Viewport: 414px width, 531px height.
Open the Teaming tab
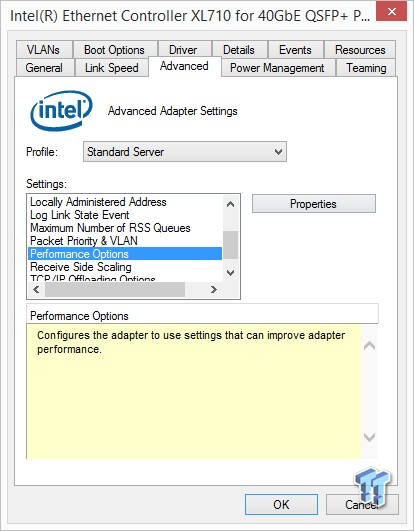click(x=366, y=68)
